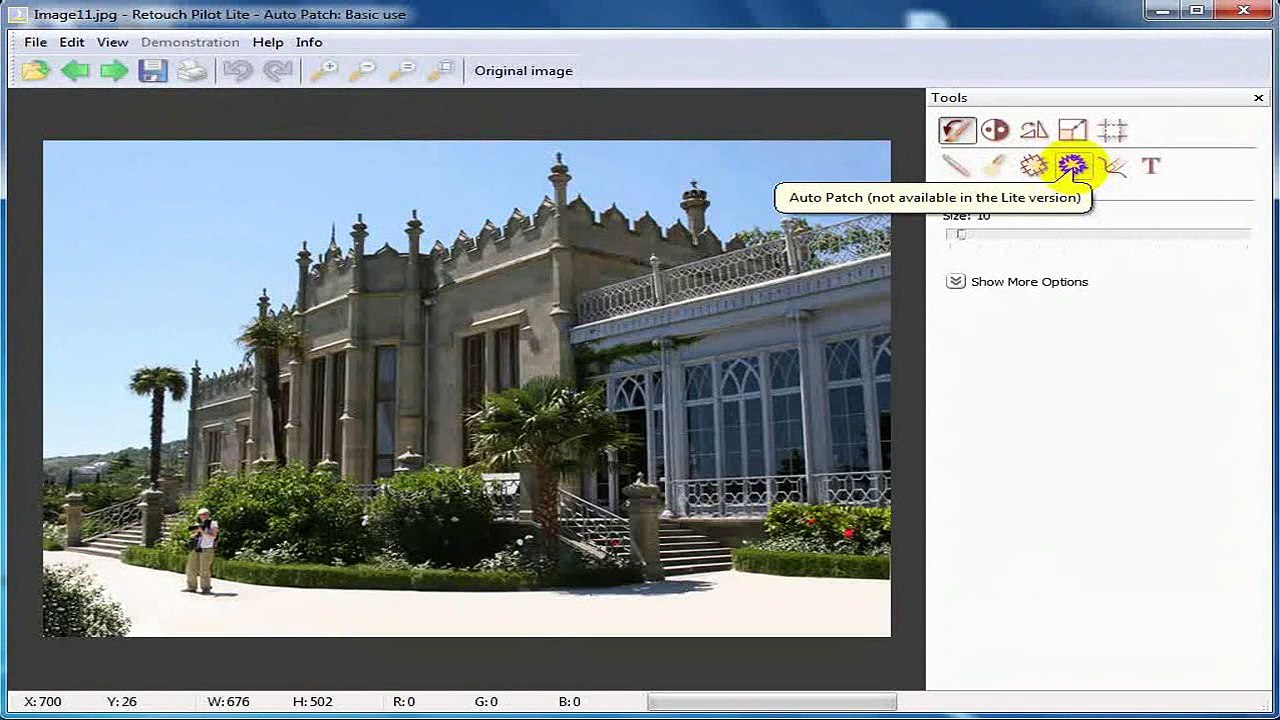Click the Size slider track
1280x720 pixels.
1098,235
